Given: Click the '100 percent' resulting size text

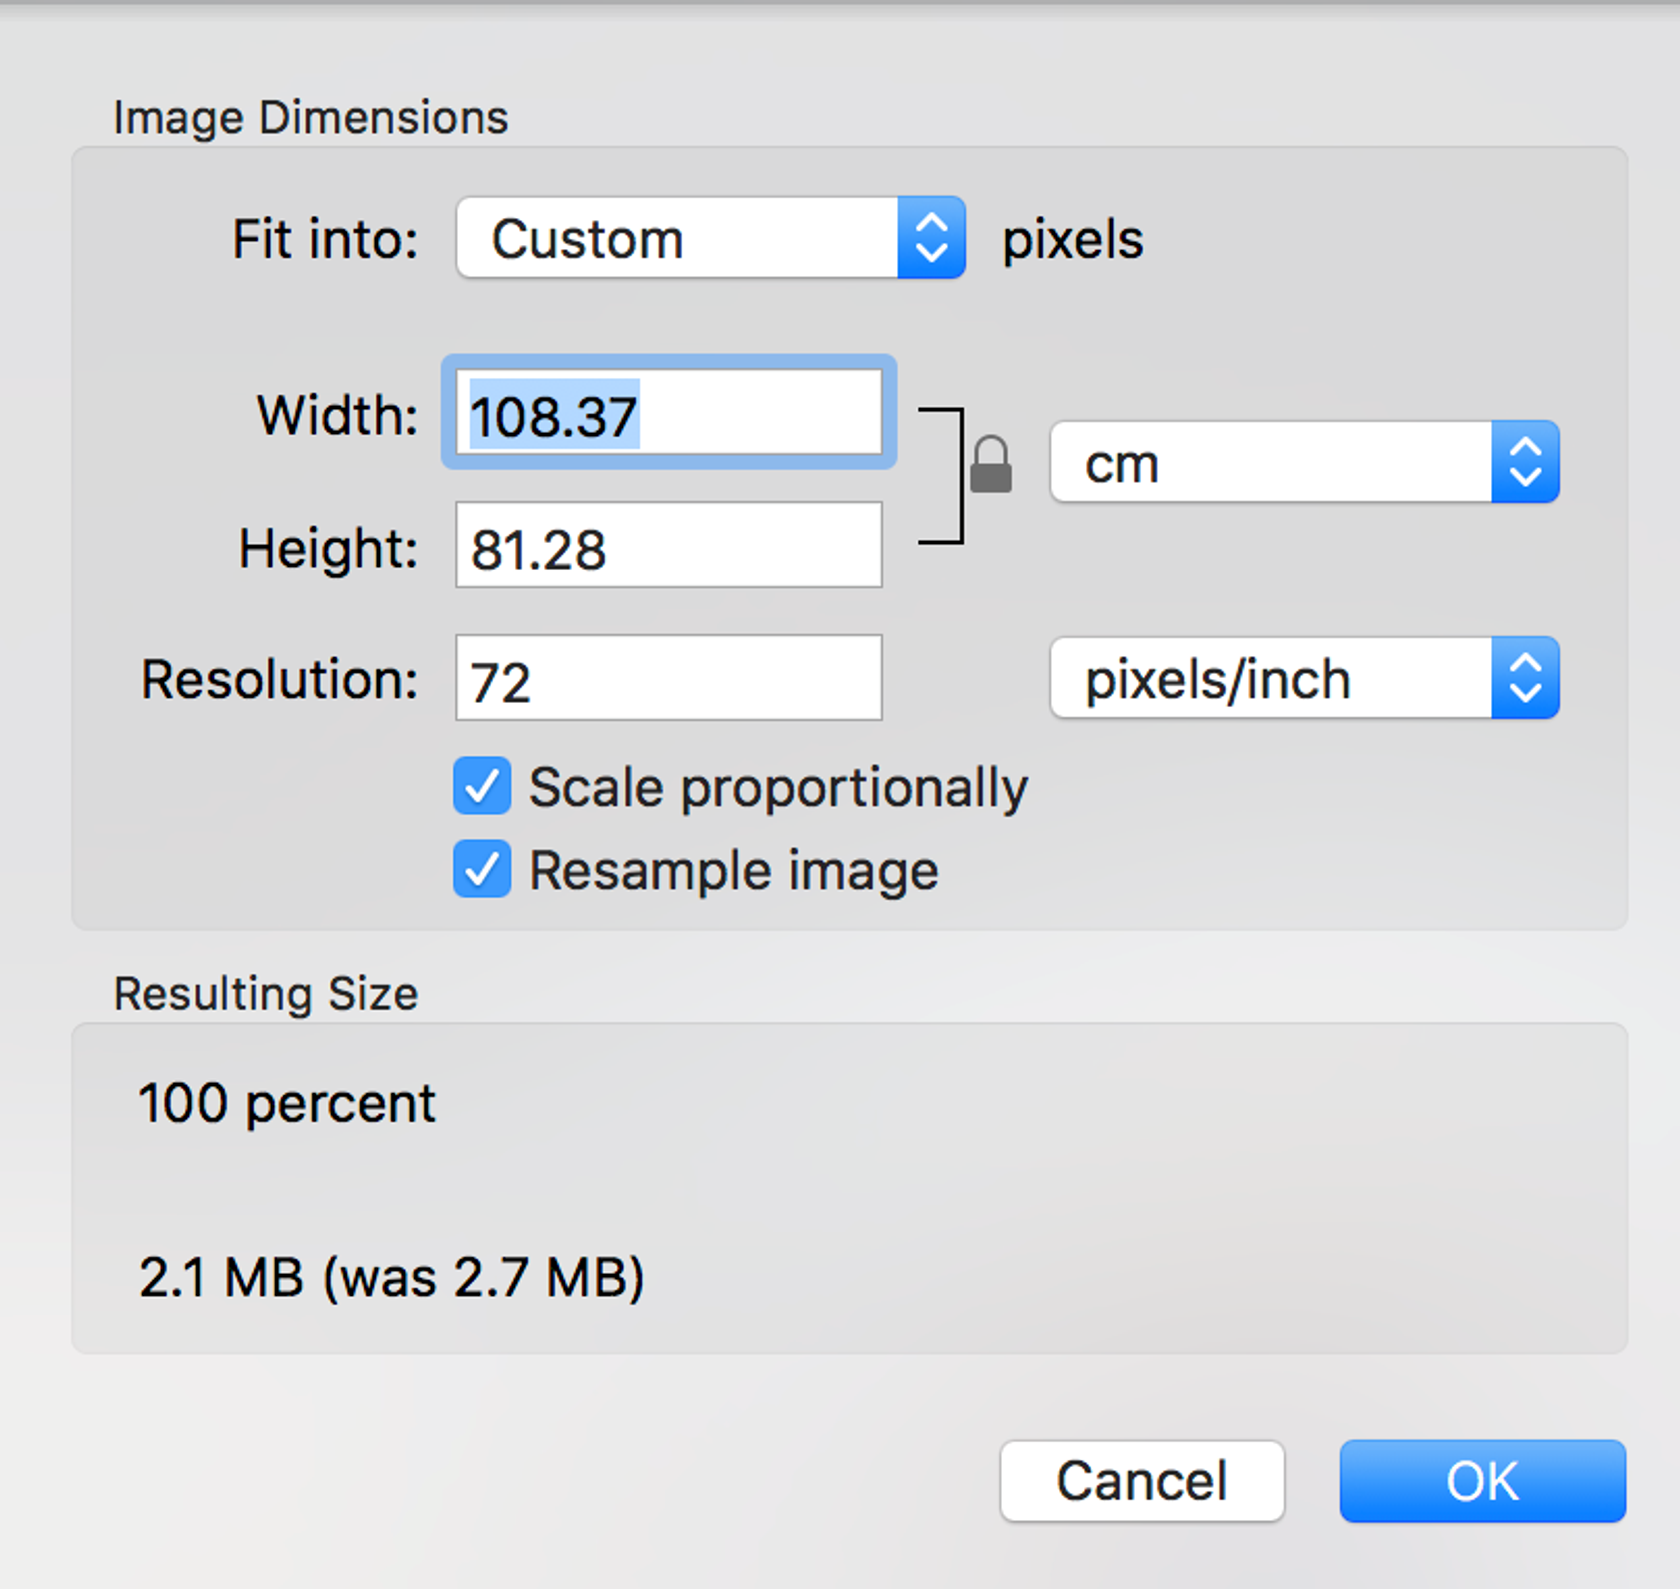Looking at the screenshot, I should (x=287, y=1104).
